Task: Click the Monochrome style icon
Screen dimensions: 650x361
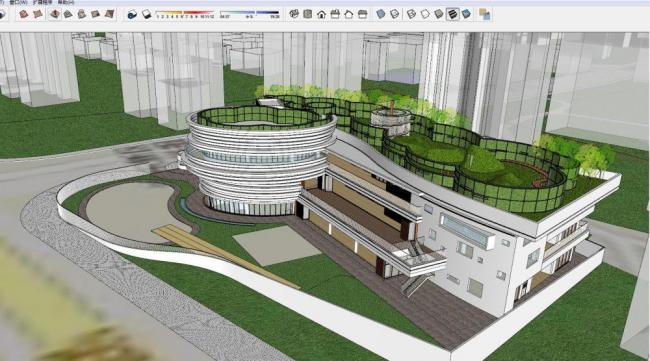Action: click(x=466, y=15)
